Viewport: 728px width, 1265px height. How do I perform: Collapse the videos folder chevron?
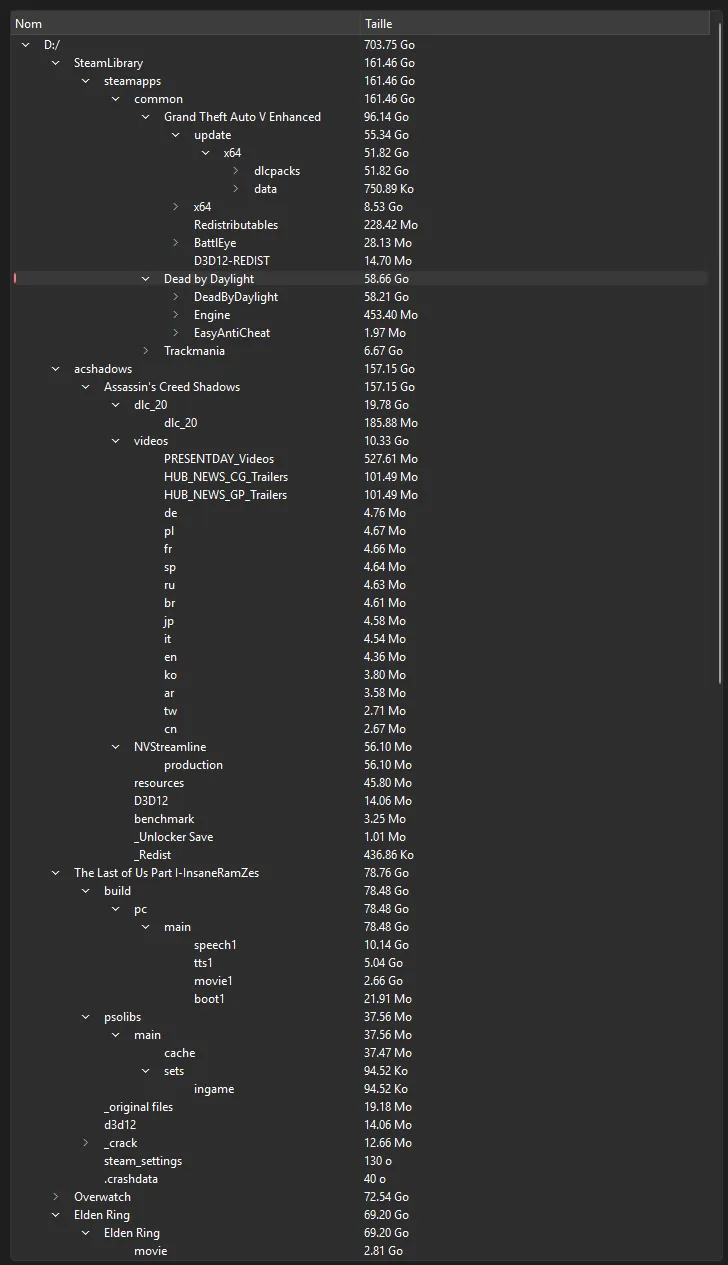coord(115,441)
